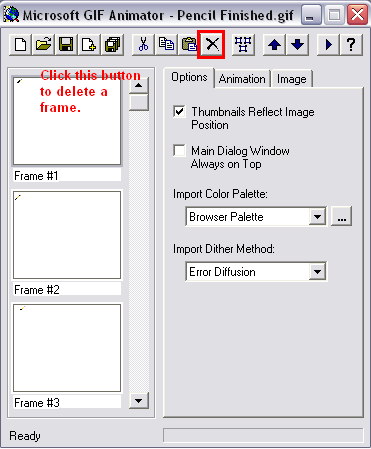Preview the animation with the play icon
371x449 pixels.
pyautogui.click(x=328, y=44)
